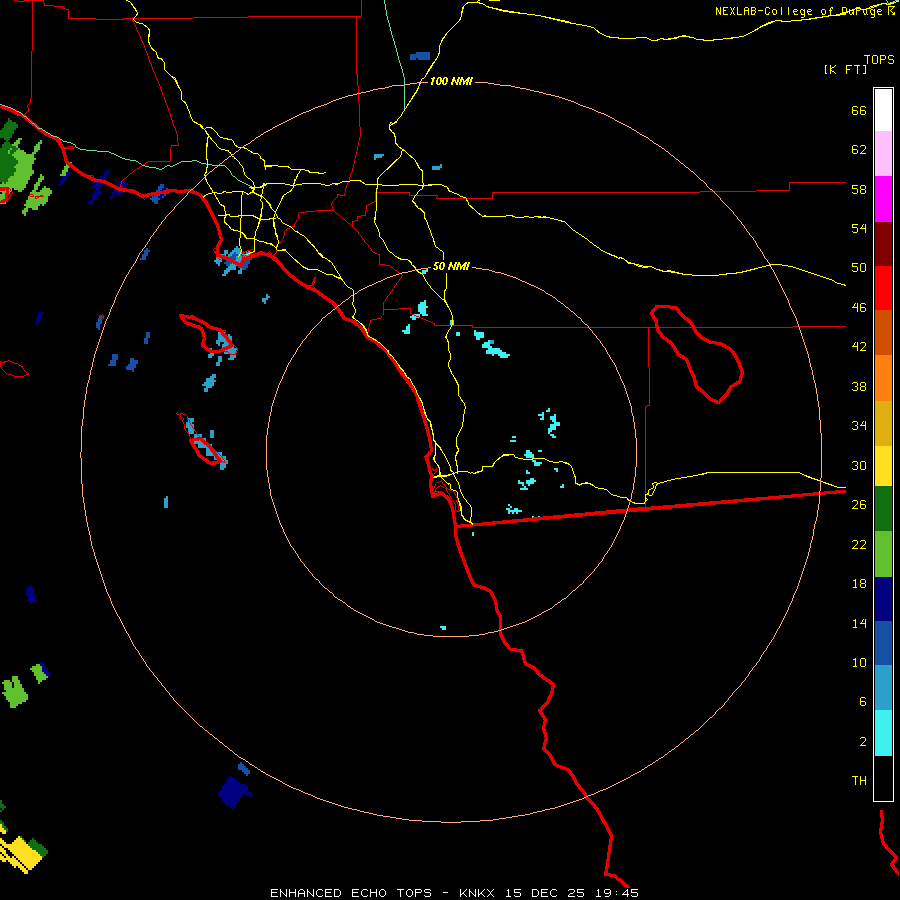Click the [K FT] units label

click(x=845, y=69)
